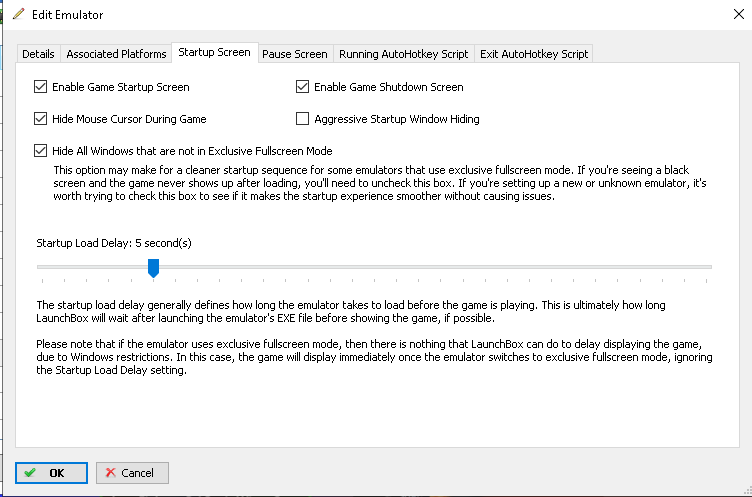Screen dimensions: 752x497
Task: Click the Startup Load Delay slider thumb
Action: [x=153, y=268]
